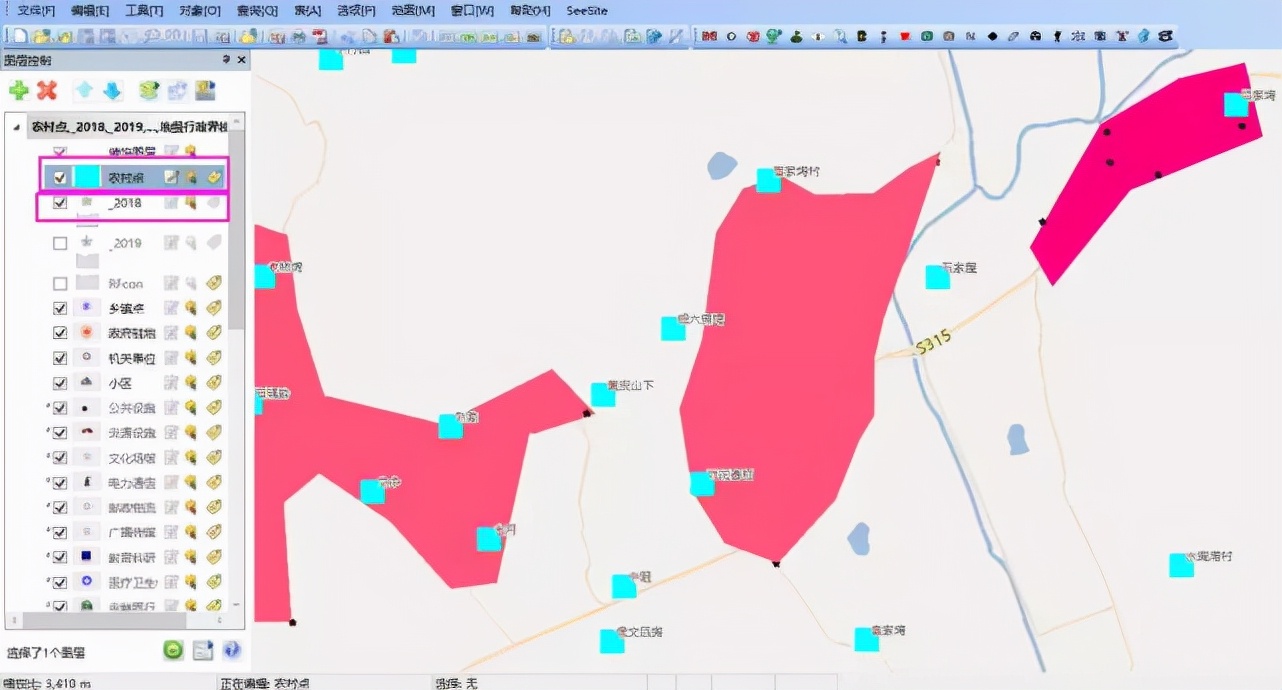
Task: Uncheck the 农村点 layer visibility checkbox
Action: pyautogui.click(x=58, y=177)
